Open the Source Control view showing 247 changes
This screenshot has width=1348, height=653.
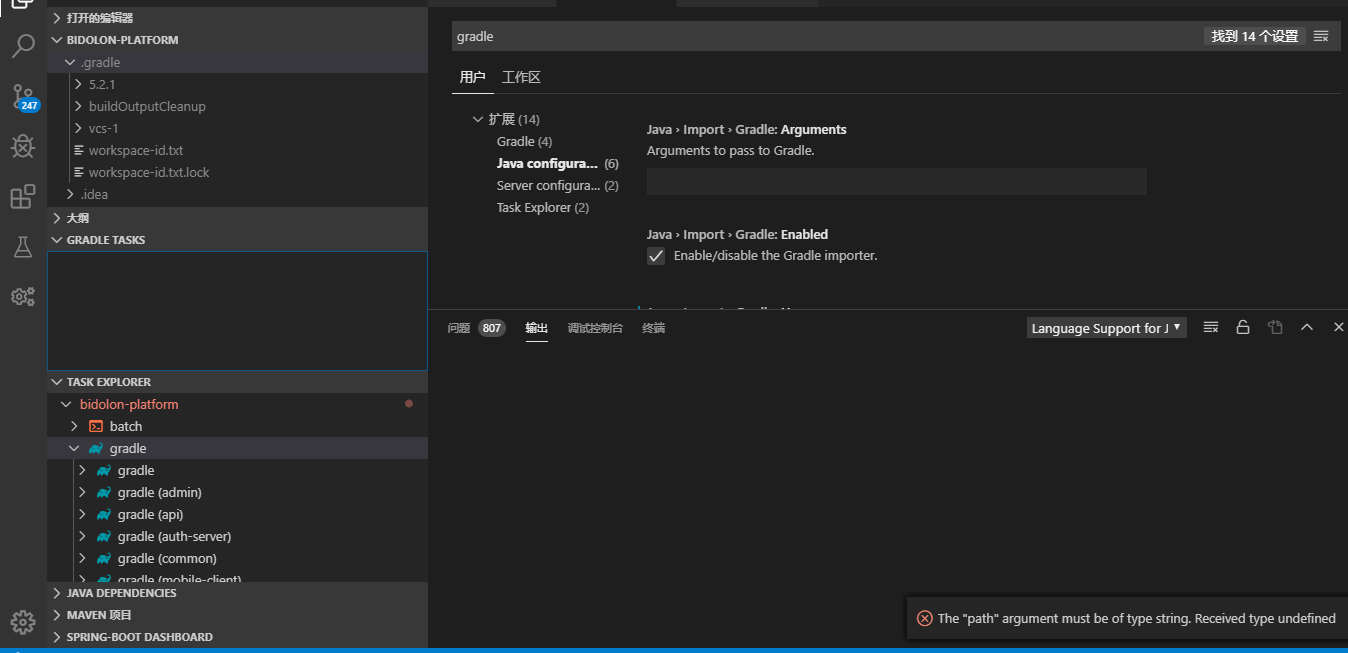(23, 96)
